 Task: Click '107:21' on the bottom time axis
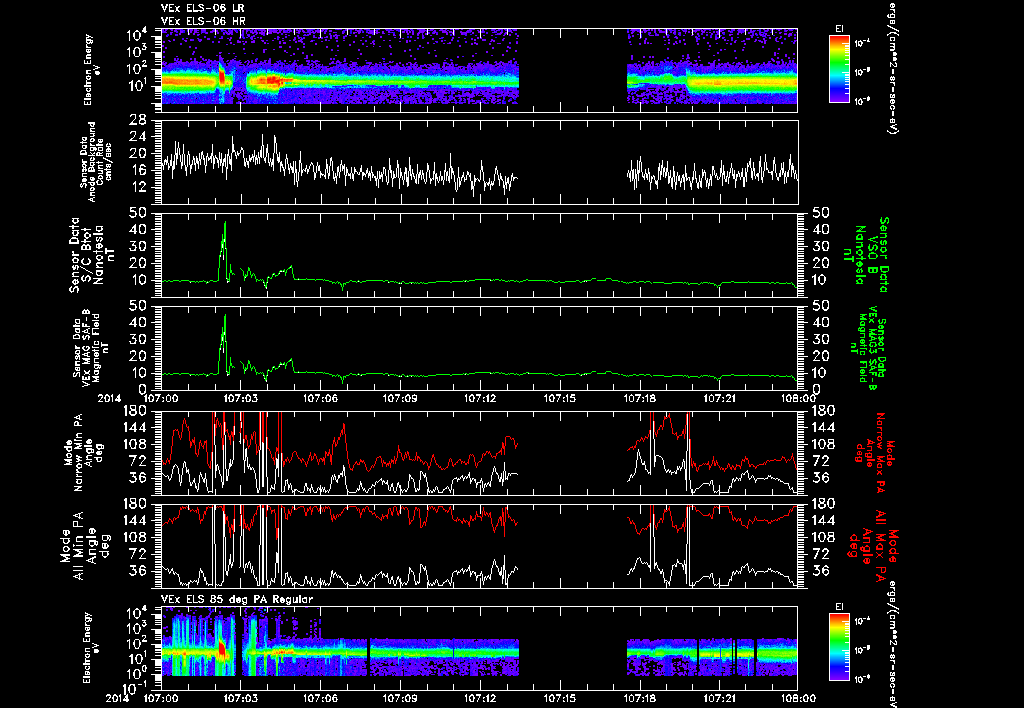(x=719, y=698)
